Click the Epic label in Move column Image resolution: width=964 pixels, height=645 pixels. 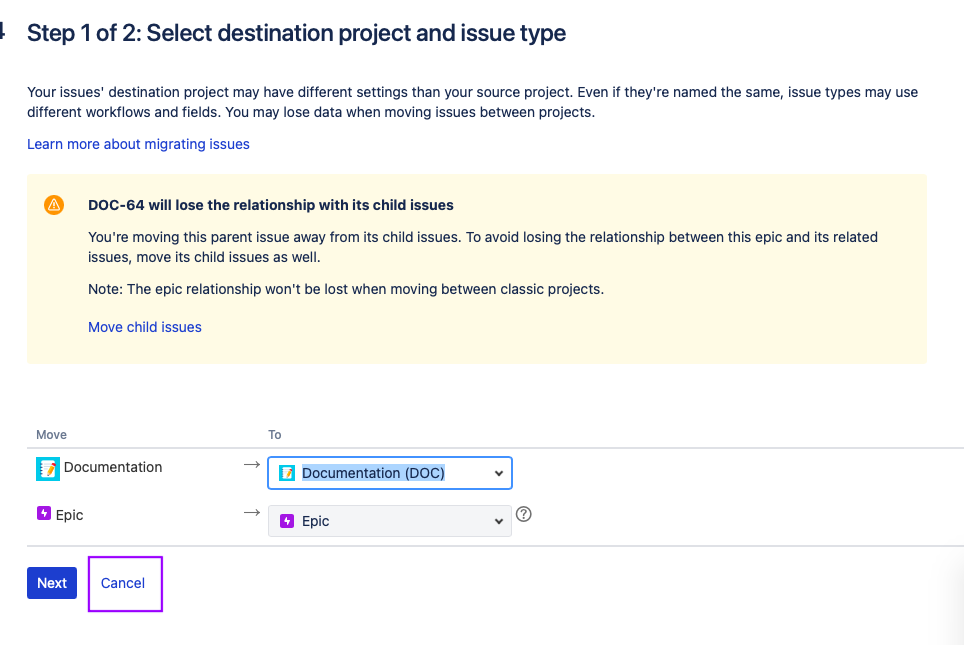coord(70,515)
